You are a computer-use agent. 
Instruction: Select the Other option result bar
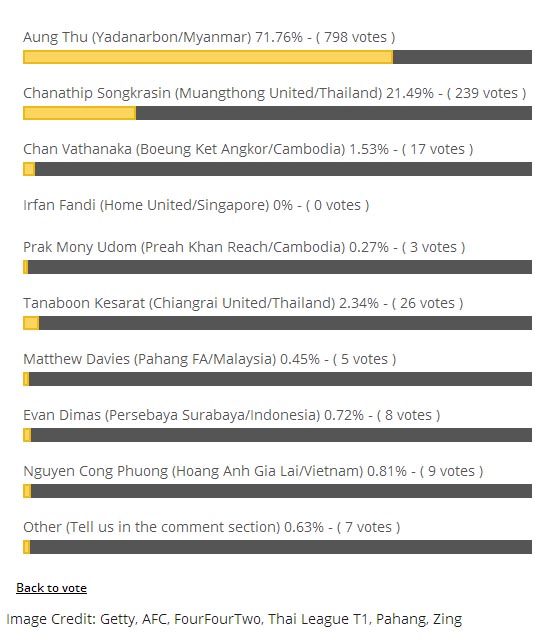point(277,547)
